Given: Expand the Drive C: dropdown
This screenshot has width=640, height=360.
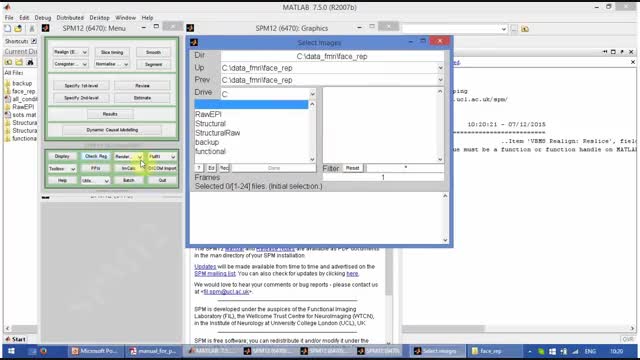Looking at the screenshot, I should point(313,94).
